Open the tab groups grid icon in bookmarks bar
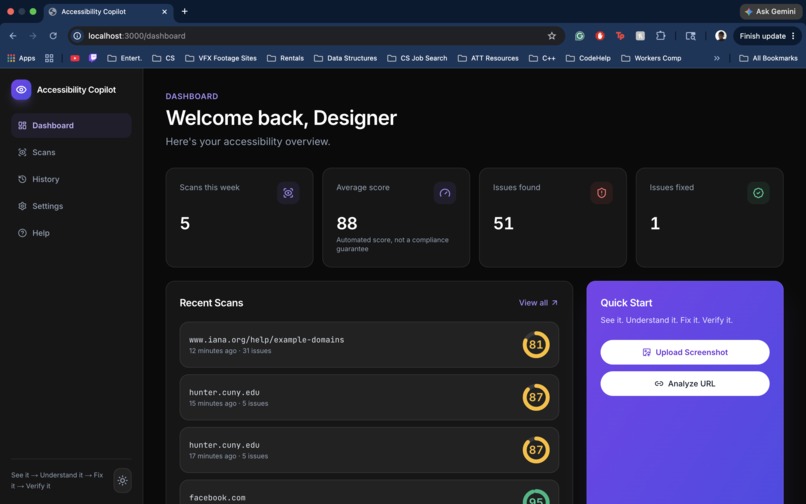806x504 pixels. (49, 58)
